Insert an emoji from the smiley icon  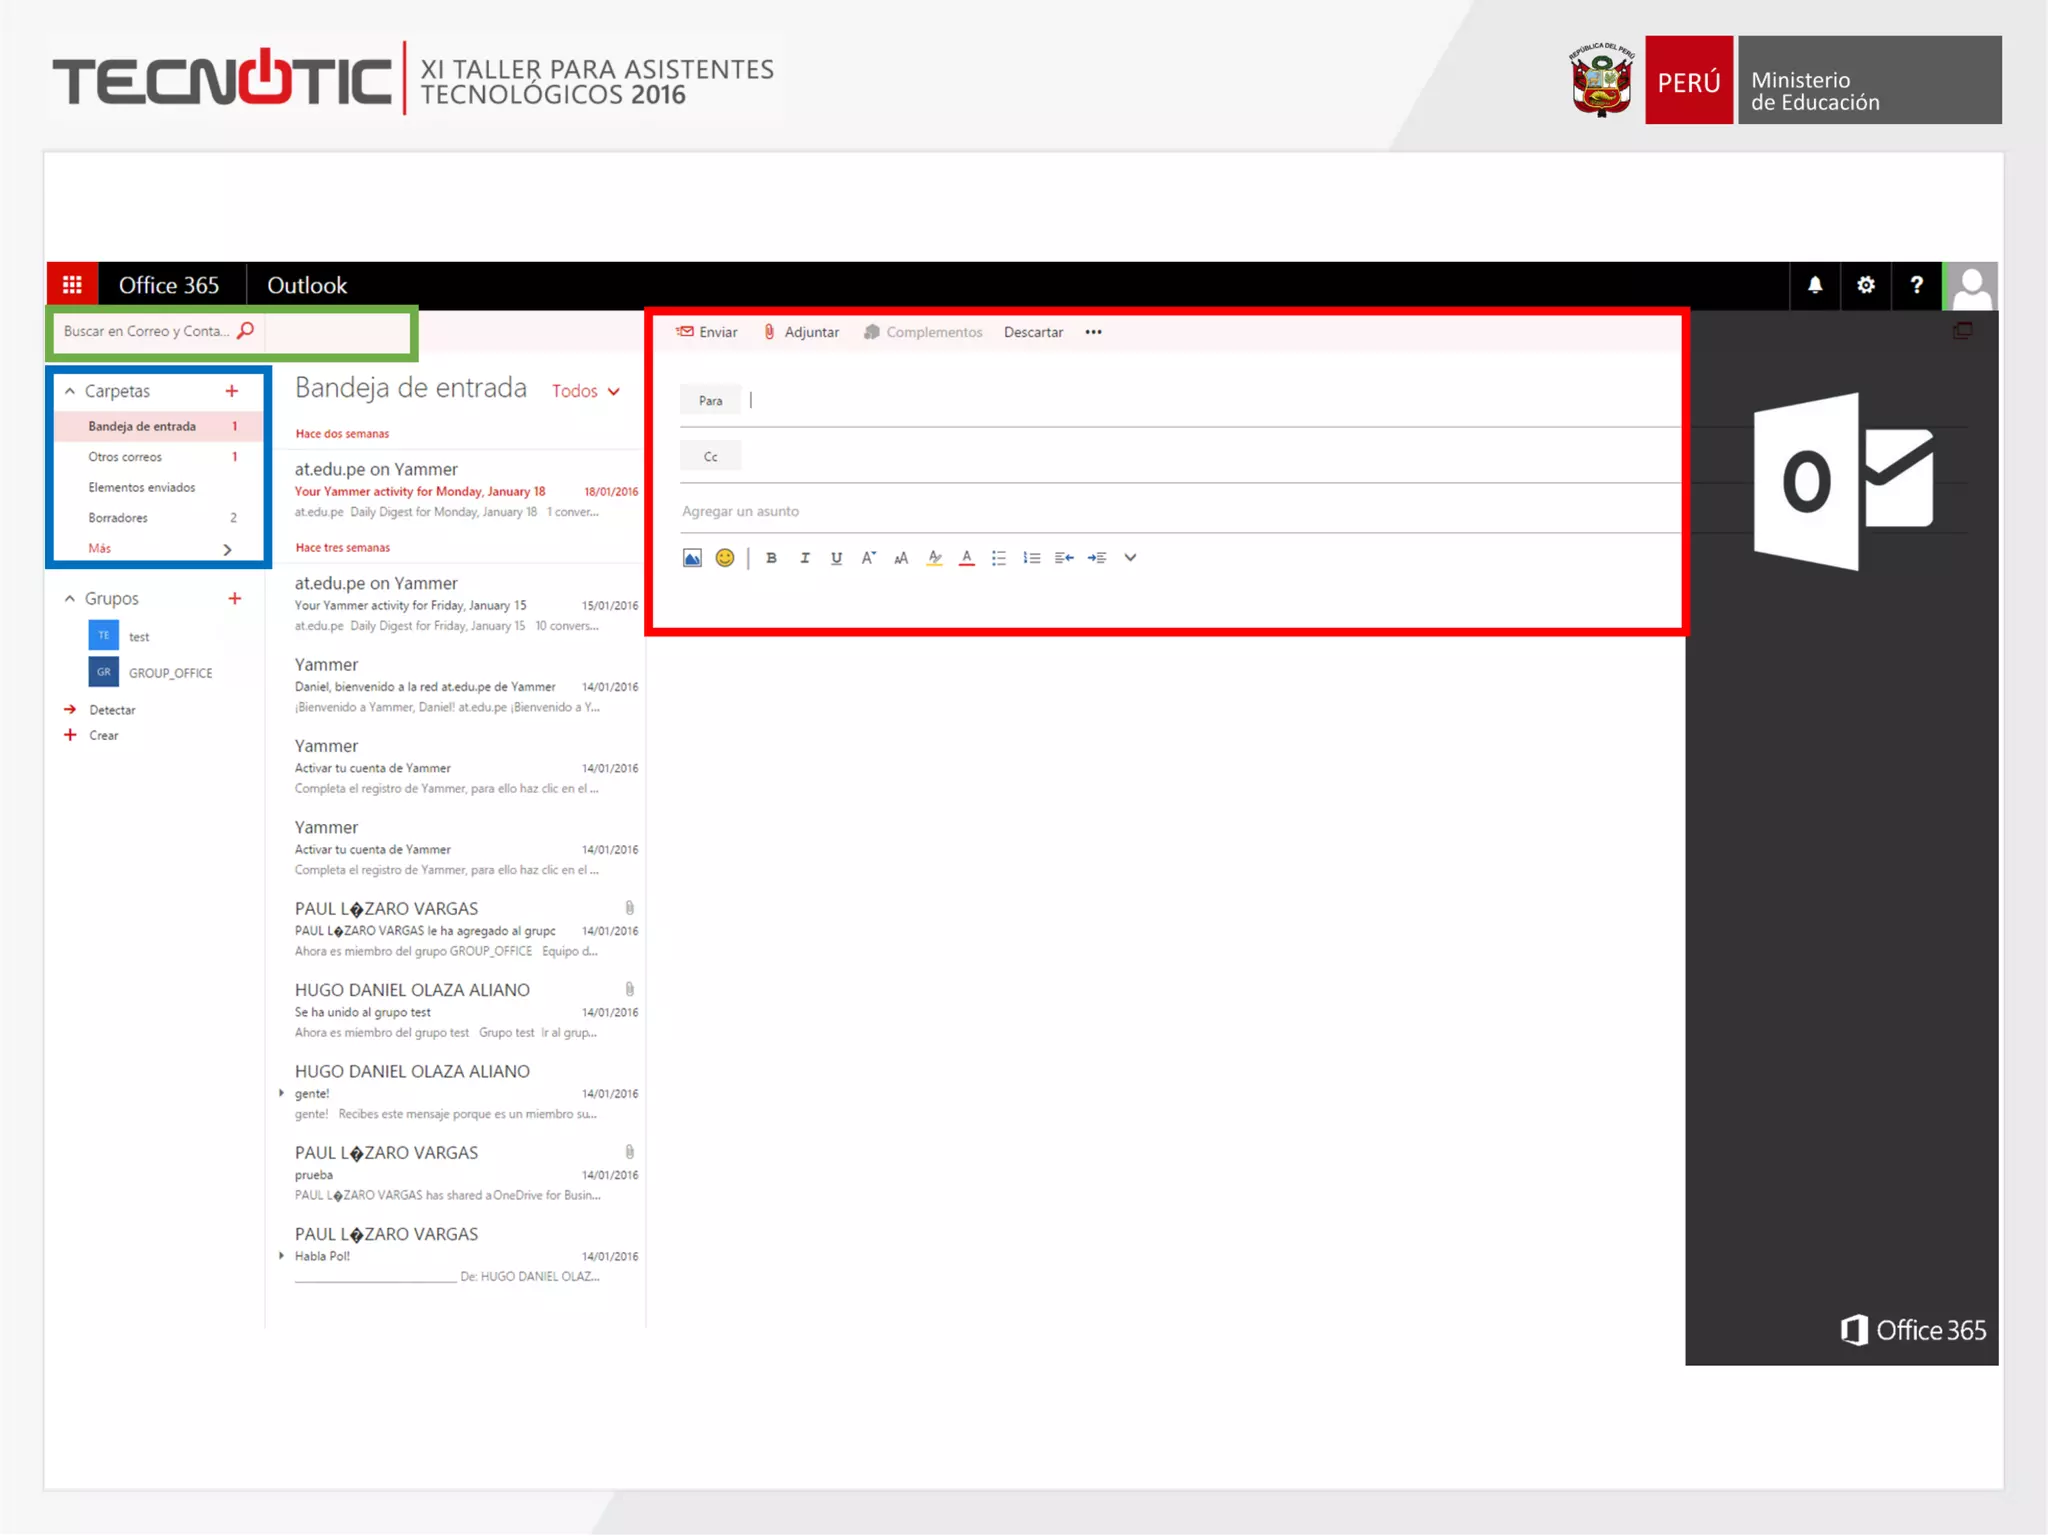(x=725, y=558)
